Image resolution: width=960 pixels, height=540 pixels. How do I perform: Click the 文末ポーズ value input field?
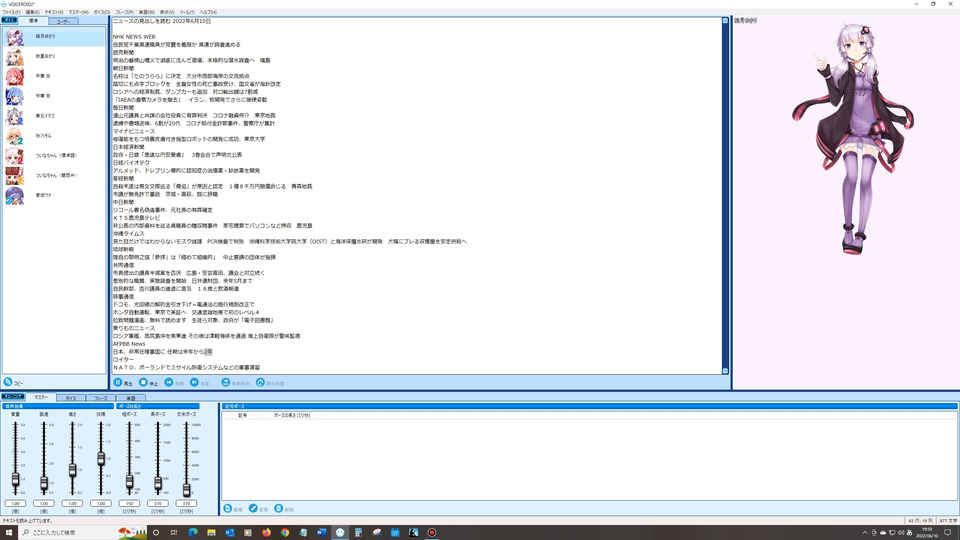[x=186, y=503]
